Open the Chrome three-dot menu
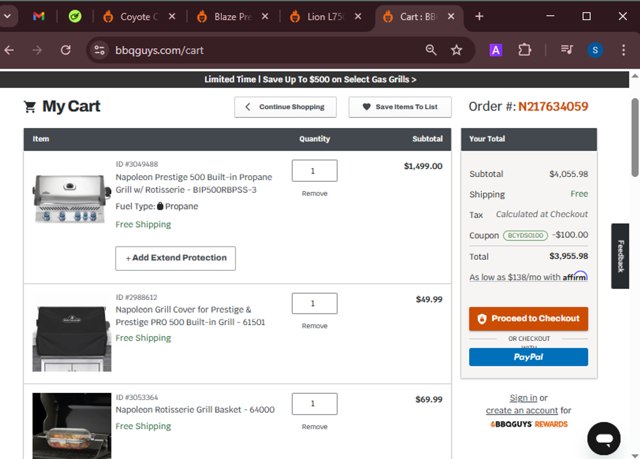The image size is (640, 459). [623, 50]
